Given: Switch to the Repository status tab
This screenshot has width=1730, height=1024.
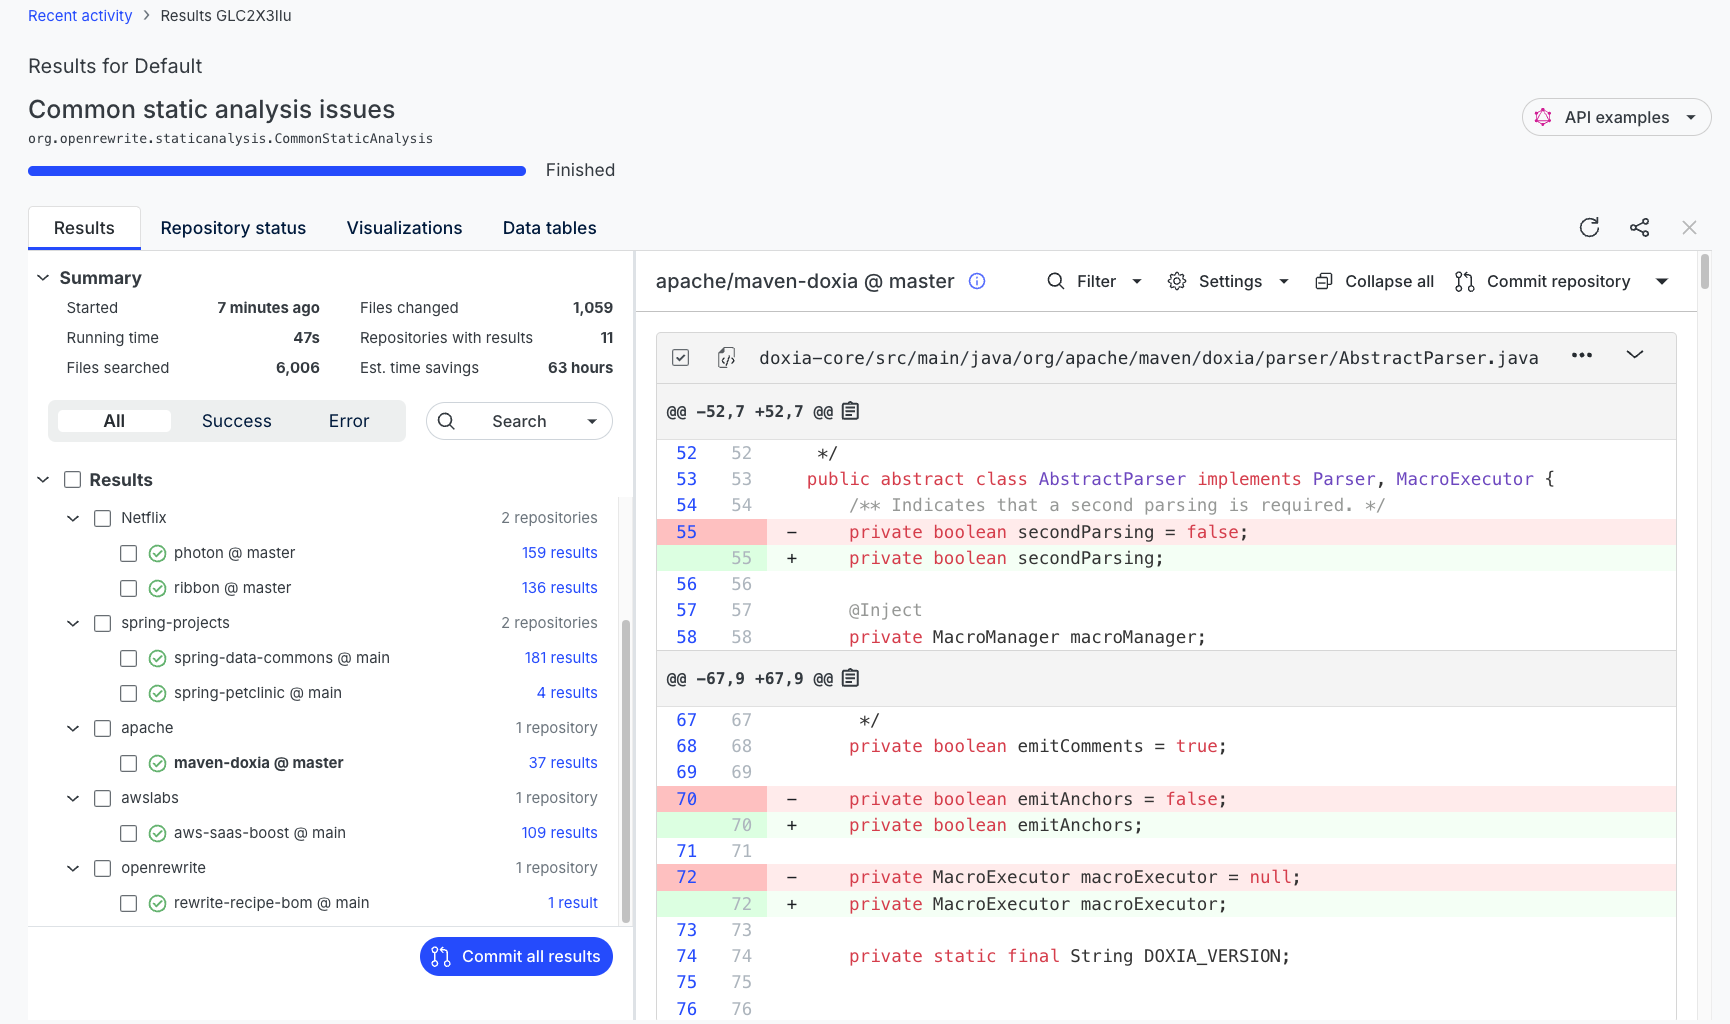Looking at the screenshot, I should [233, 228].
